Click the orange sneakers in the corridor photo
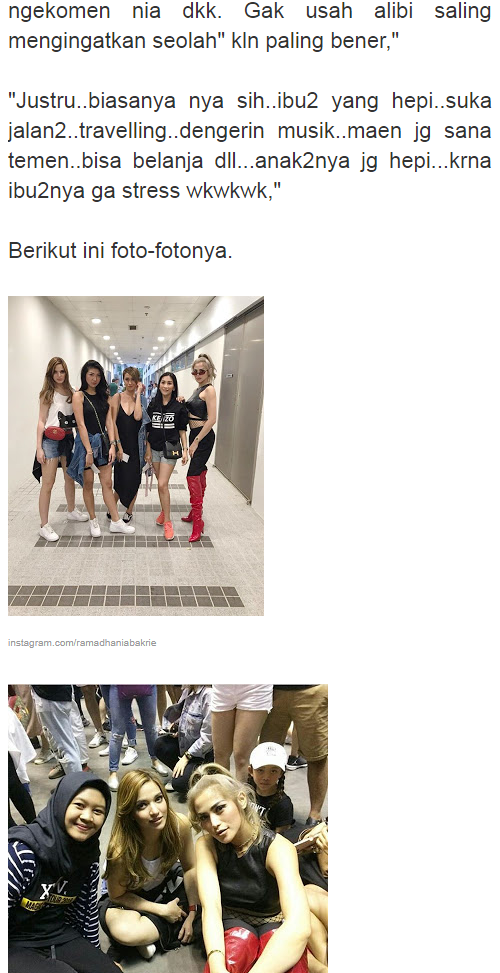Image resolution: width=500 pixels, height=973 pixels. (165, 525)
